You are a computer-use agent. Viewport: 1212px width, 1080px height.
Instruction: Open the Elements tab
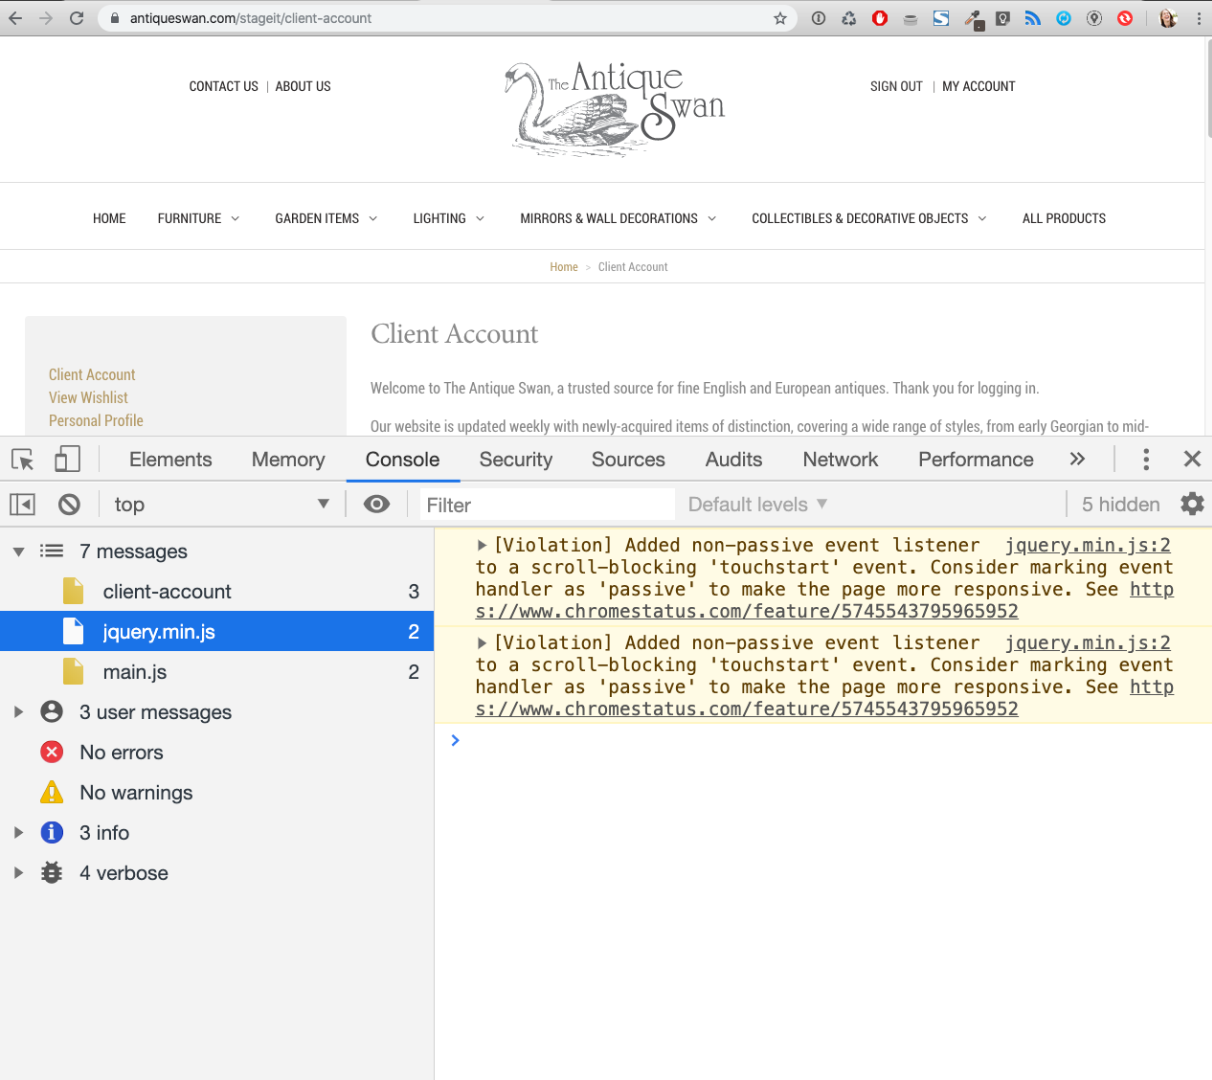click(170, 459)
